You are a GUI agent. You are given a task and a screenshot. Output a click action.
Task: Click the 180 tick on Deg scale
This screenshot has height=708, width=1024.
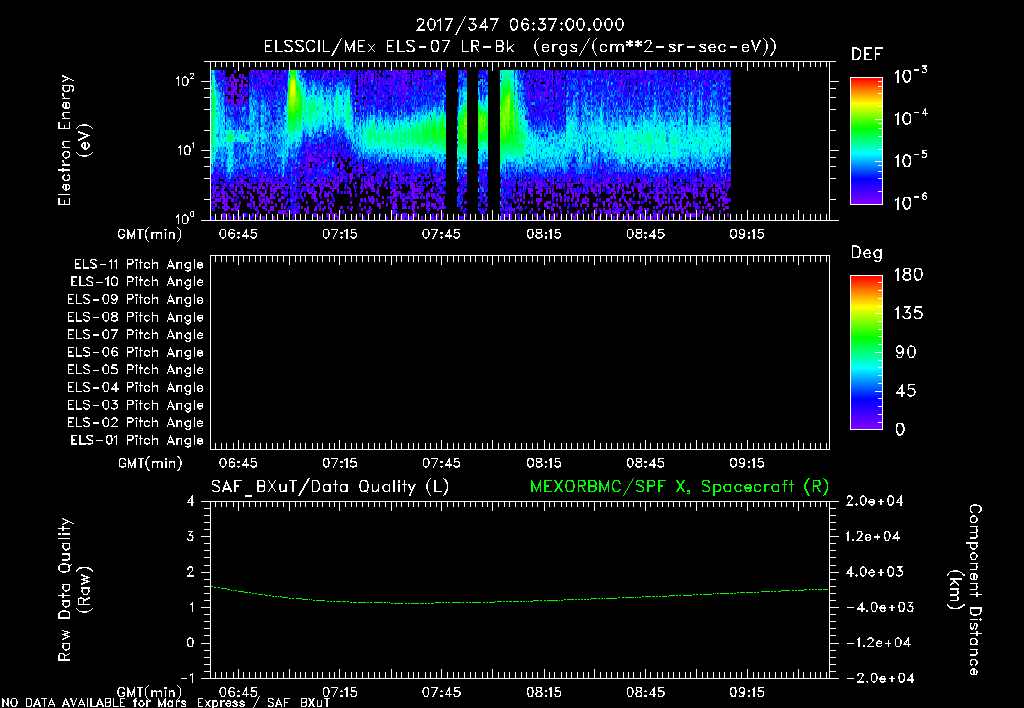pyautogui.click(x=908, y=275)
